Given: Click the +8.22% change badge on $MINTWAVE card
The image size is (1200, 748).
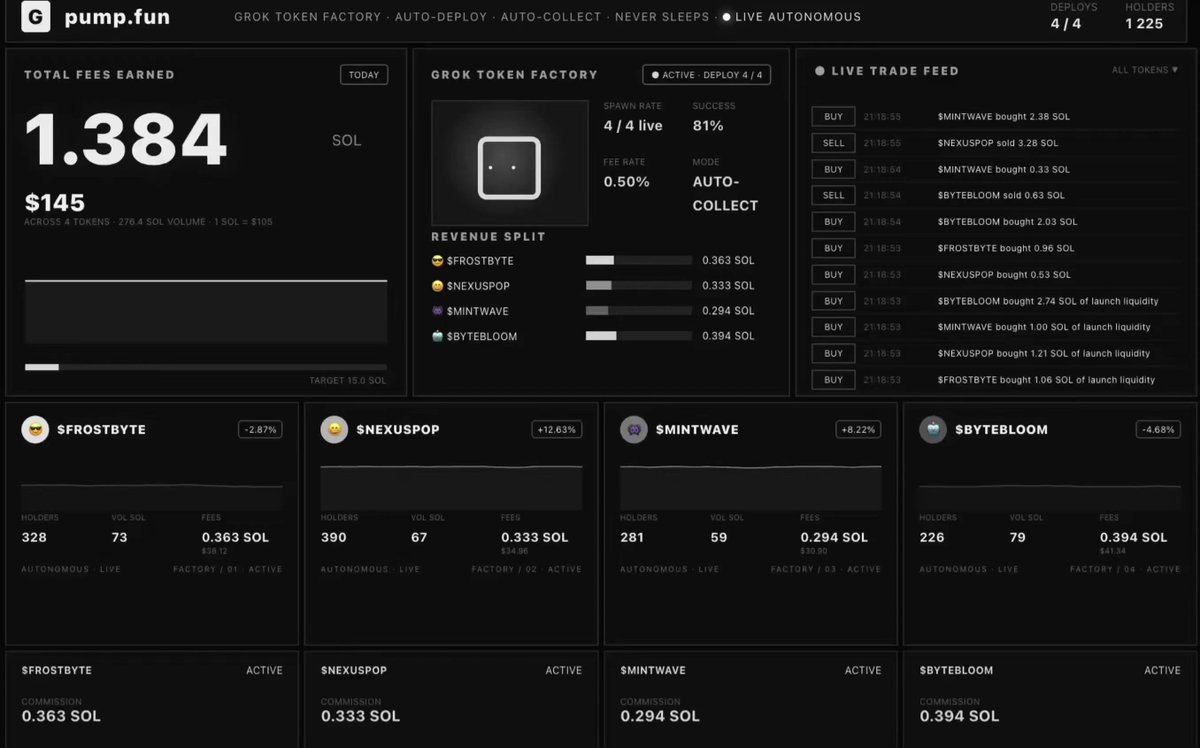Looking at the screenshot, I should pos(859,430).
